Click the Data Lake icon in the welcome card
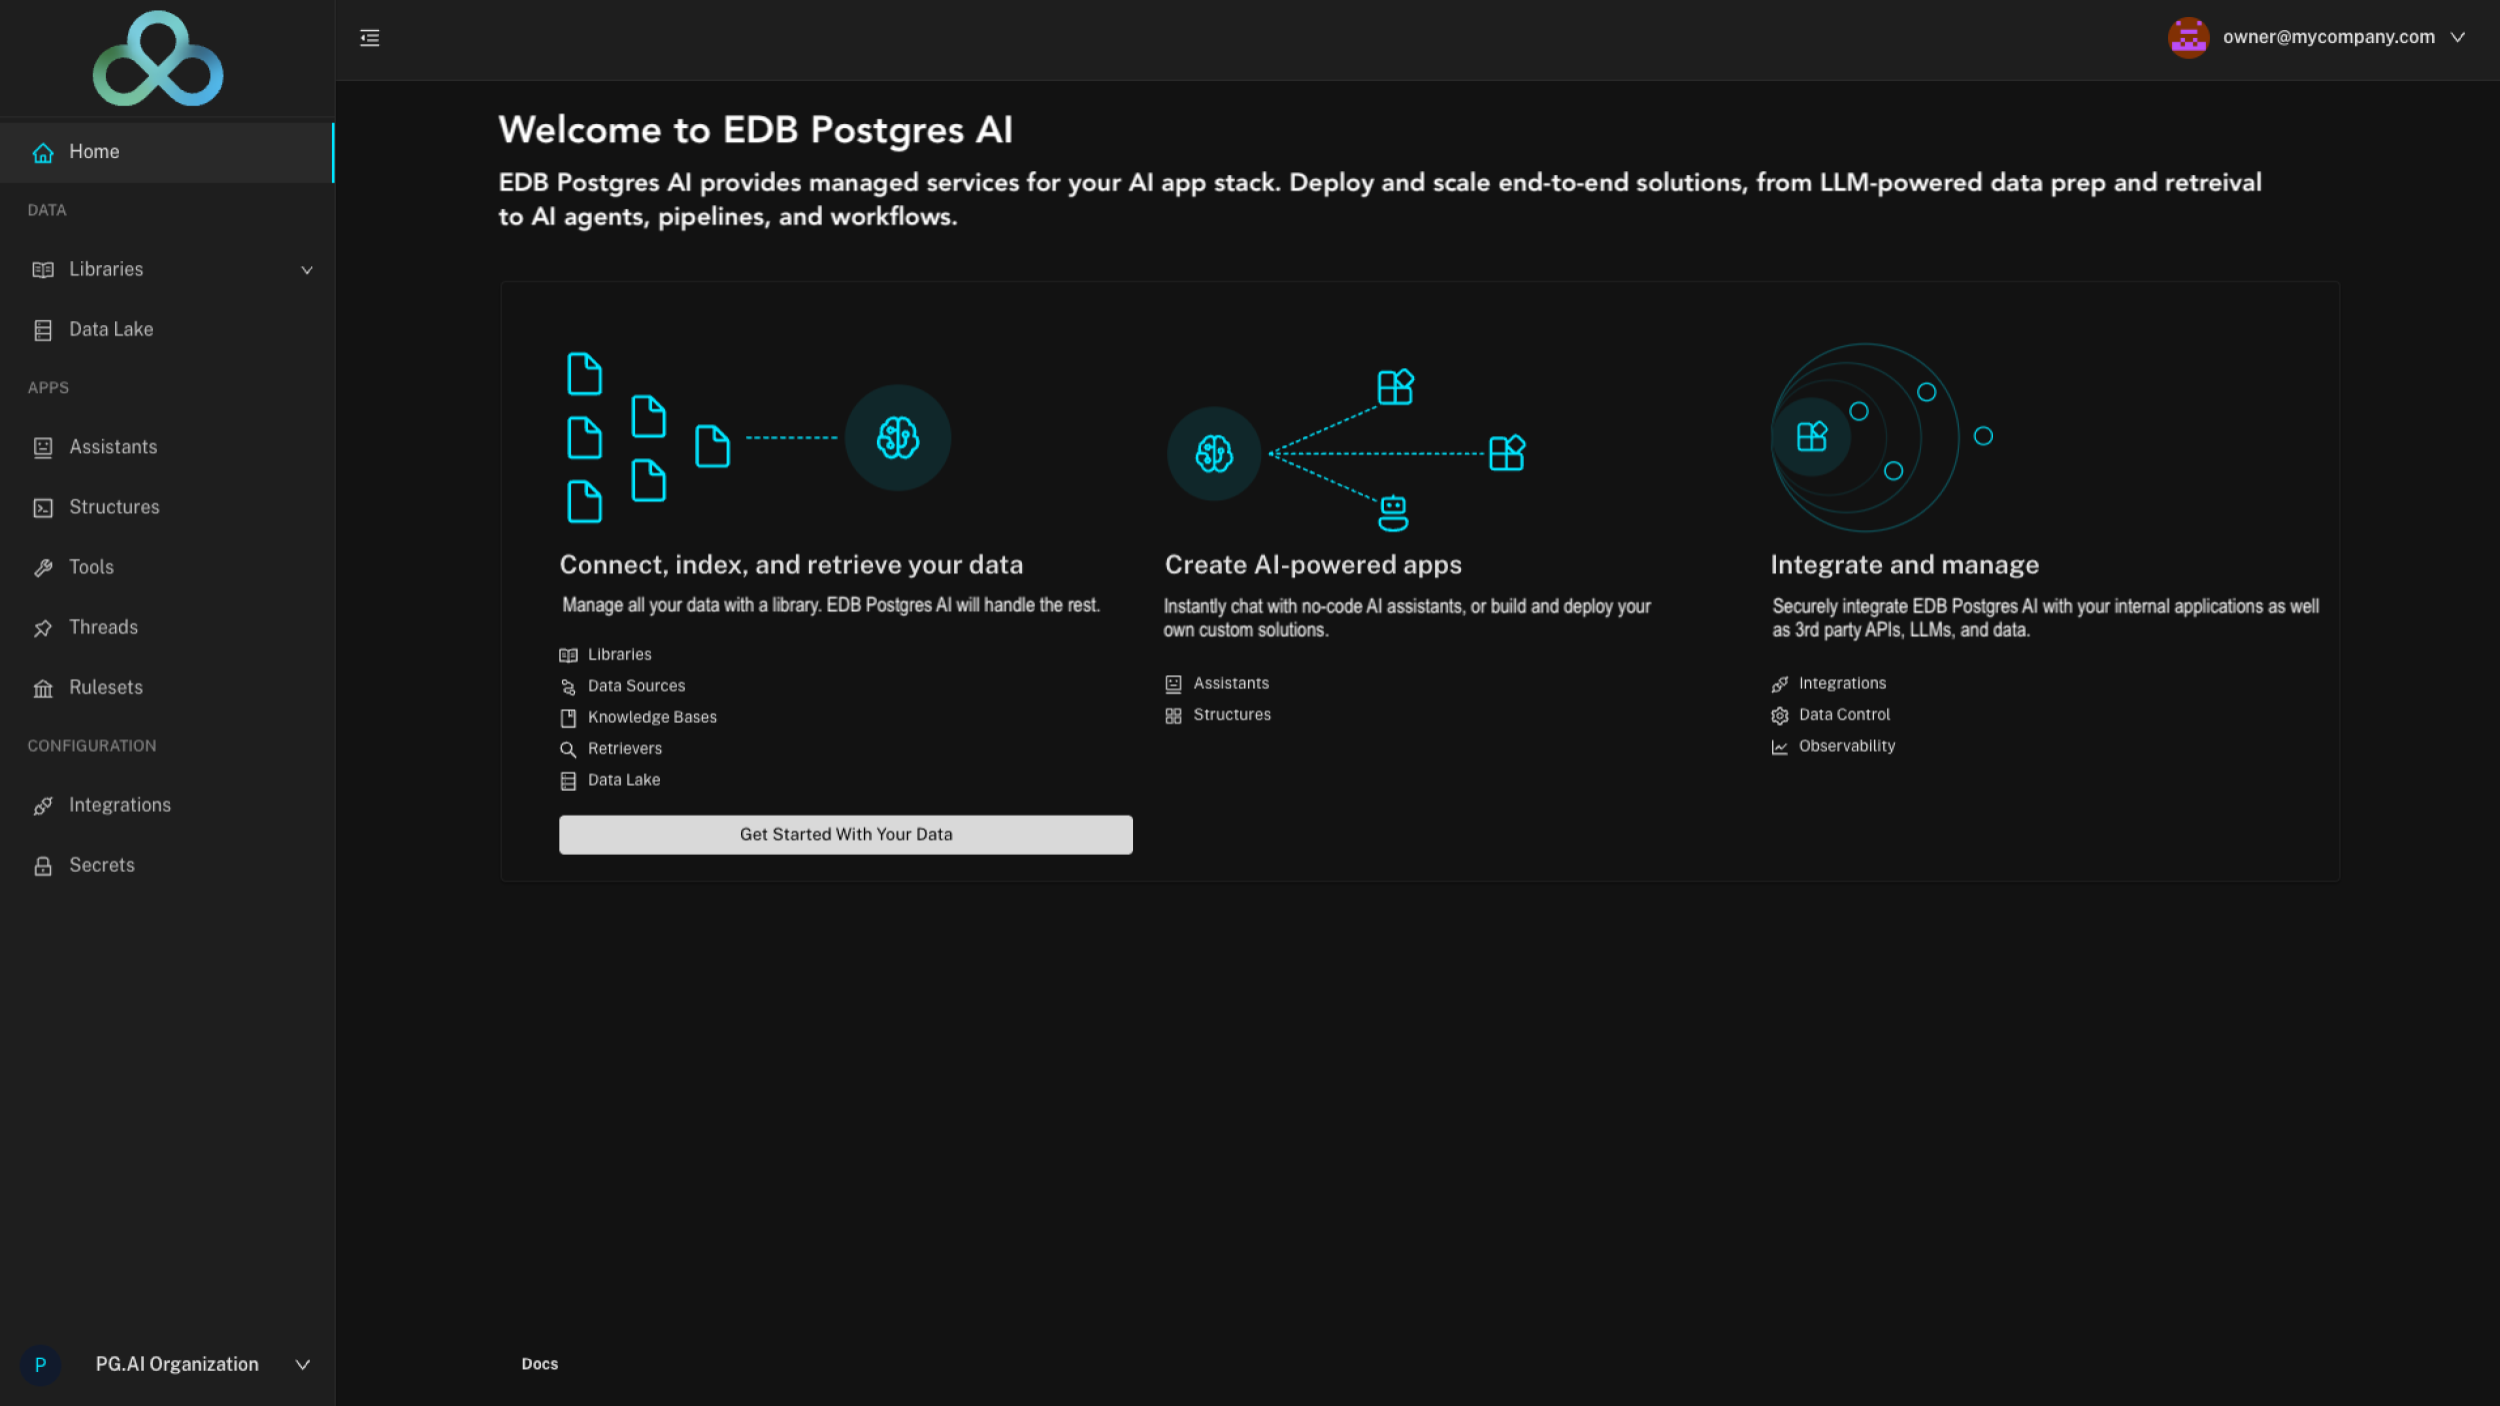Image resolution: width=2500 pixels, height=1406 pixels. 568,781
